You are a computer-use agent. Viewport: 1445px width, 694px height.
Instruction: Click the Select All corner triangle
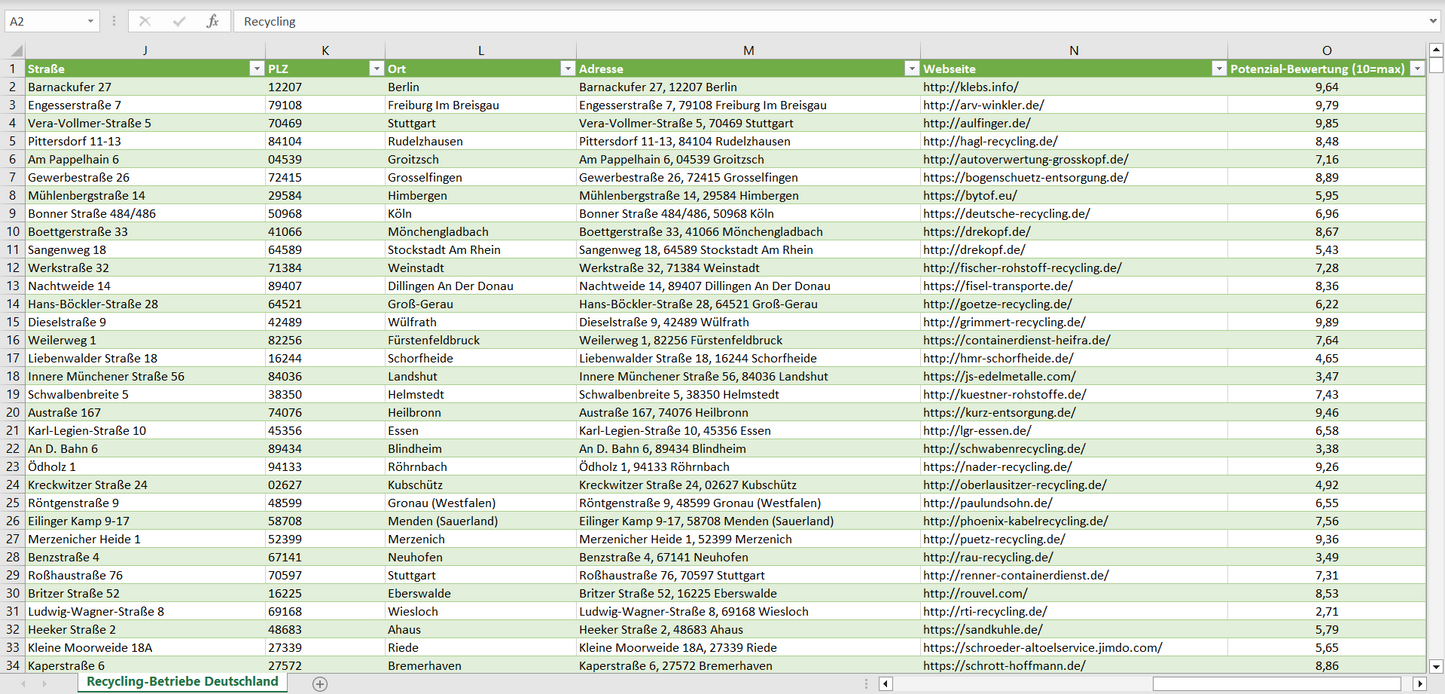[15, 51]
